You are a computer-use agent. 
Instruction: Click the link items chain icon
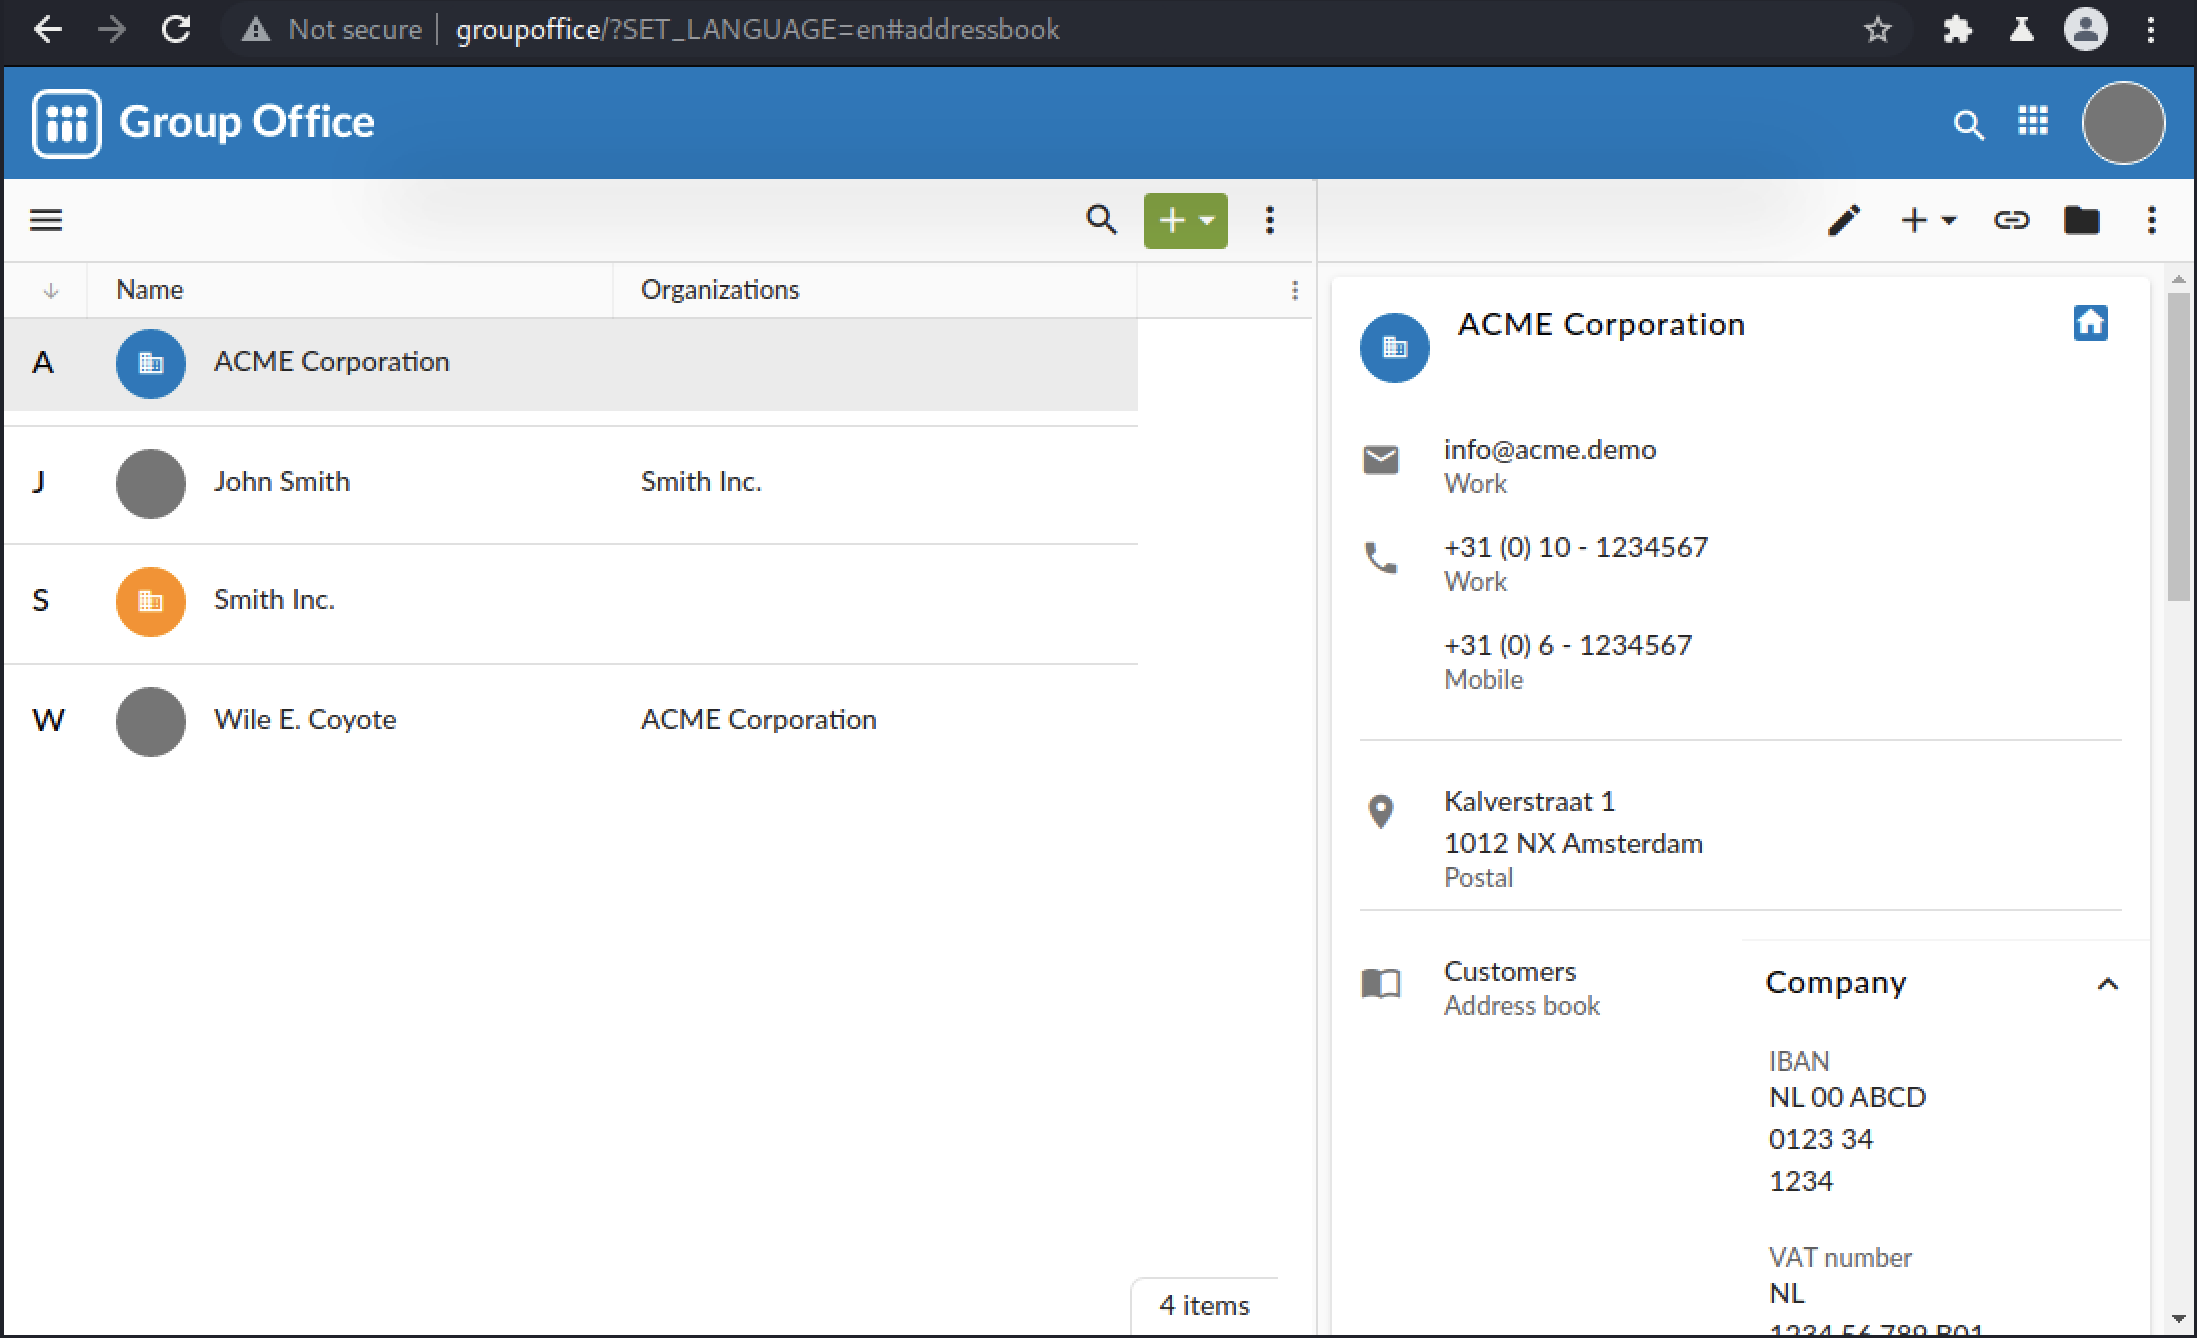coord(2011,220)
